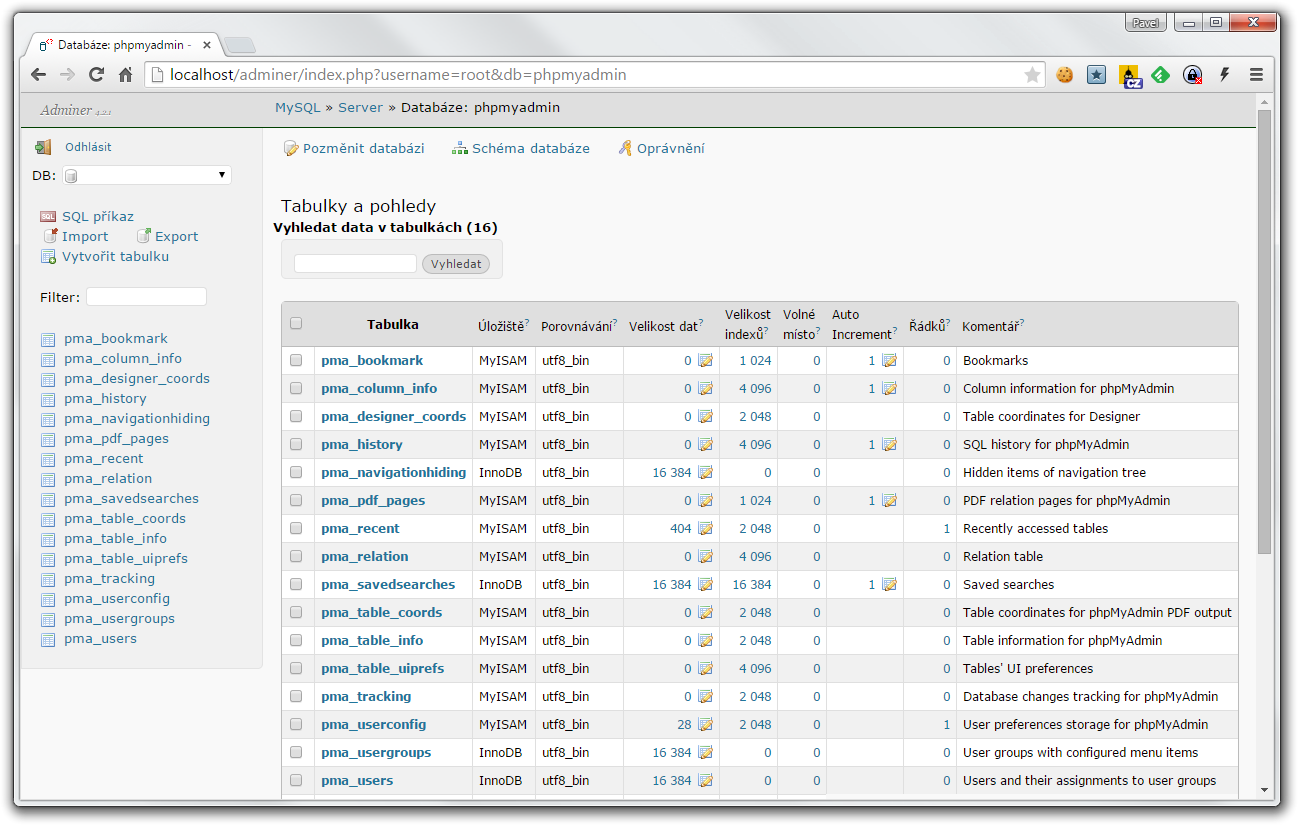Click Server in the breadcrumb

click(x=360, y=107)
